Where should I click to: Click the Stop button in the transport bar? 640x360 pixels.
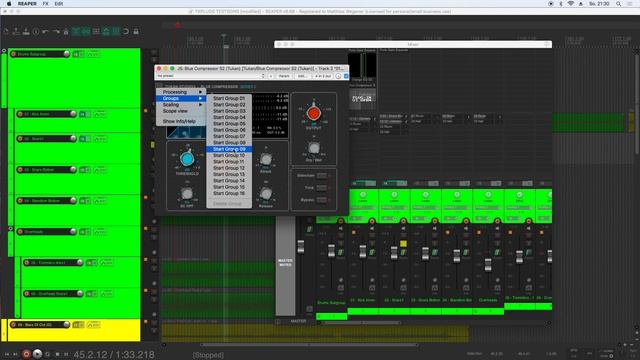pyautogui.click(x=57, y=354)
